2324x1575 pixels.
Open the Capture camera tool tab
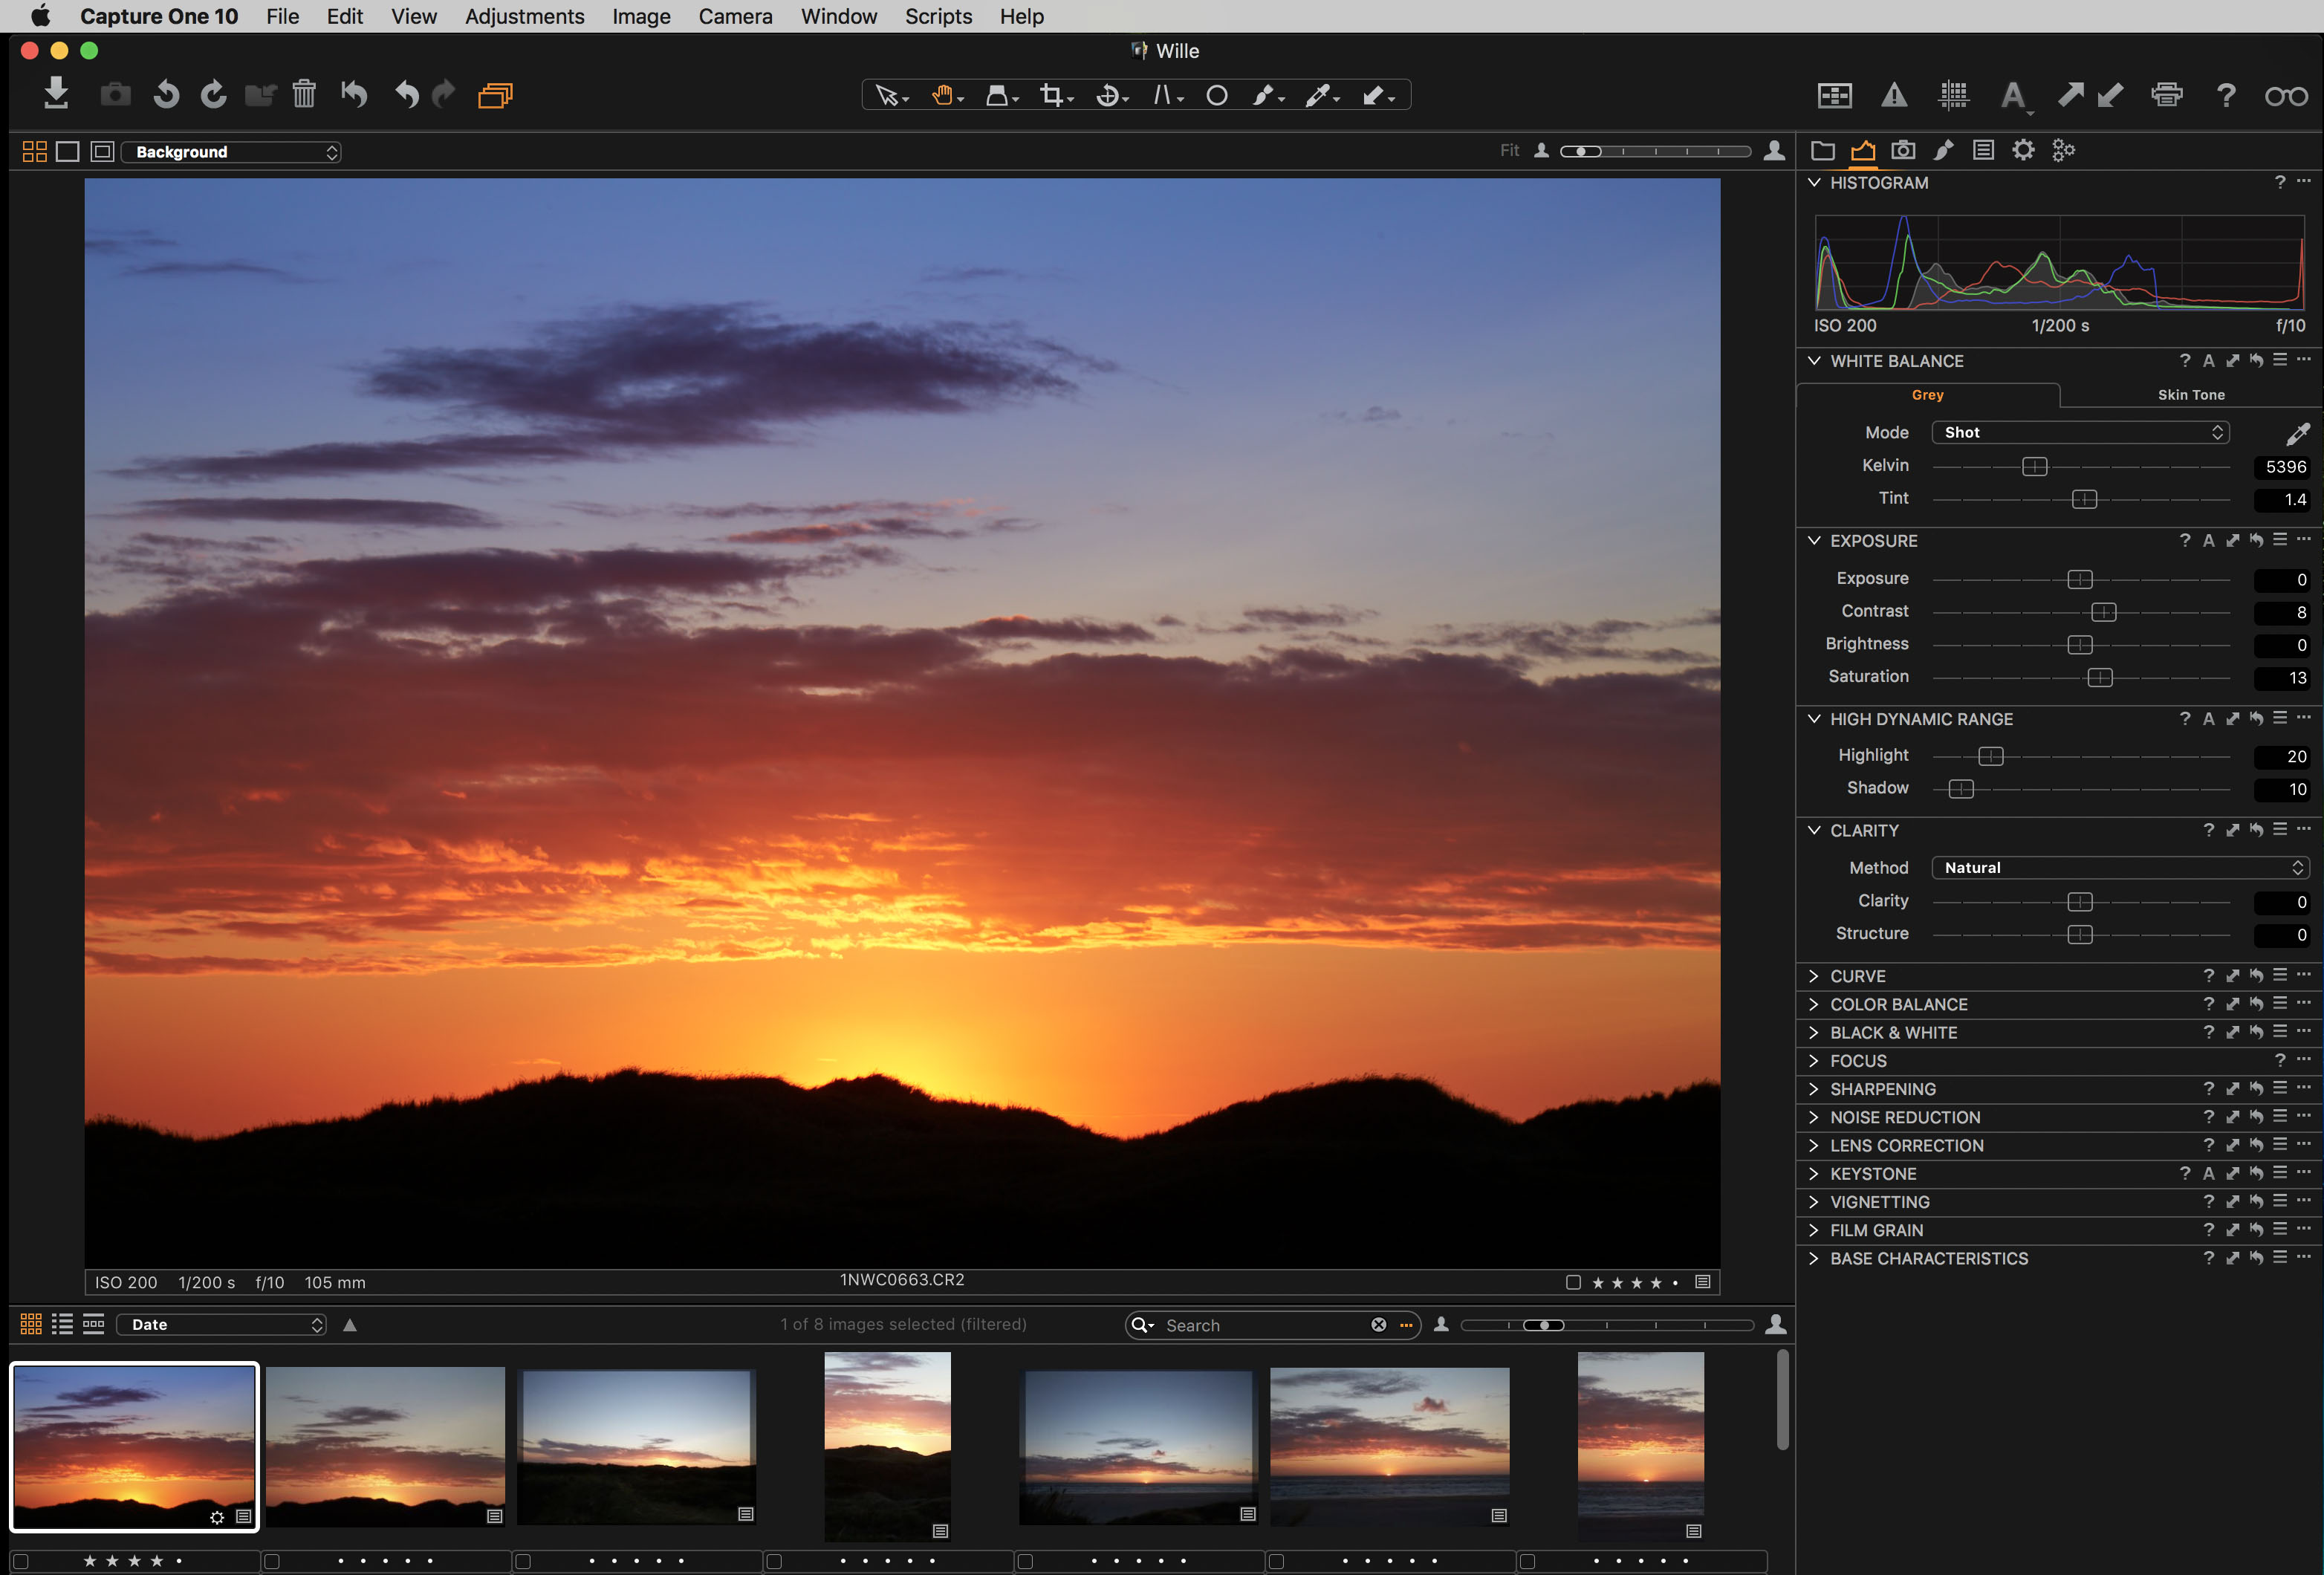click(x=1903, y=150)
